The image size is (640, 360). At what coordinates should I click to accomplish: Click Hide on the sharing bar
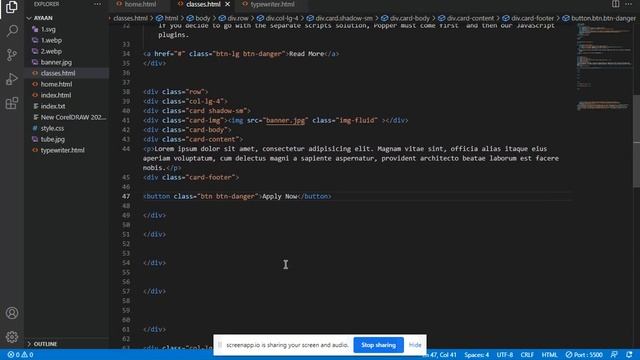click(415, 345)
